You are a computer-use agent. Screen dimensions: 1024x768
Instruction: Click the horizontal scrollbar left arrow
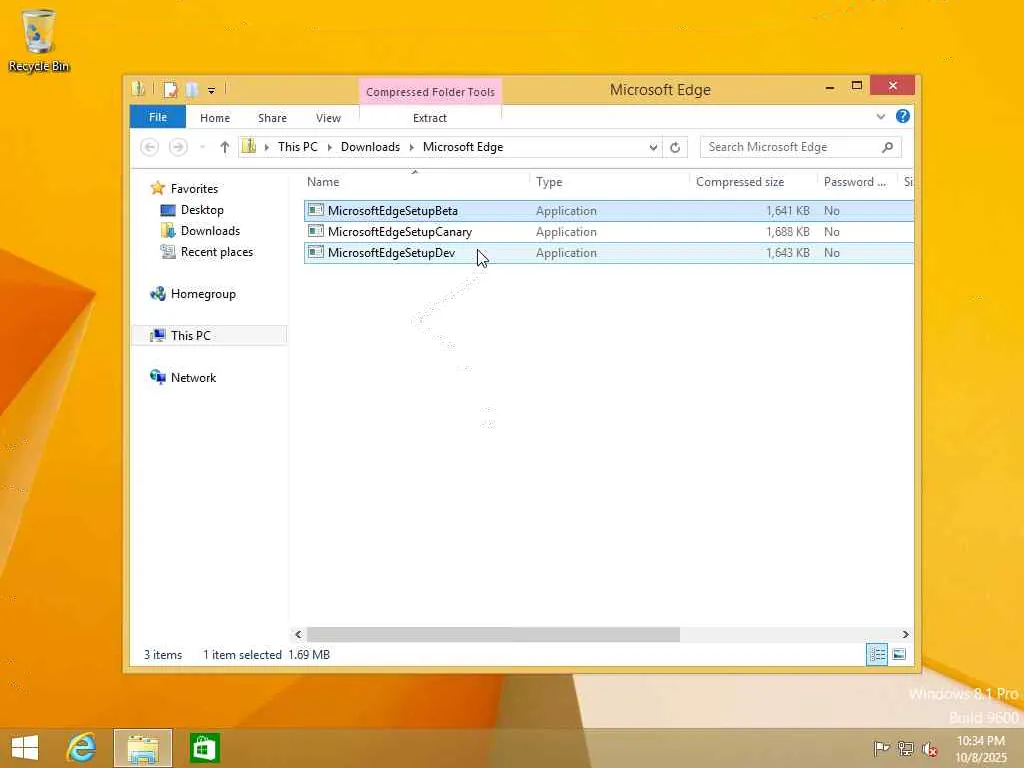coord(298,634)
